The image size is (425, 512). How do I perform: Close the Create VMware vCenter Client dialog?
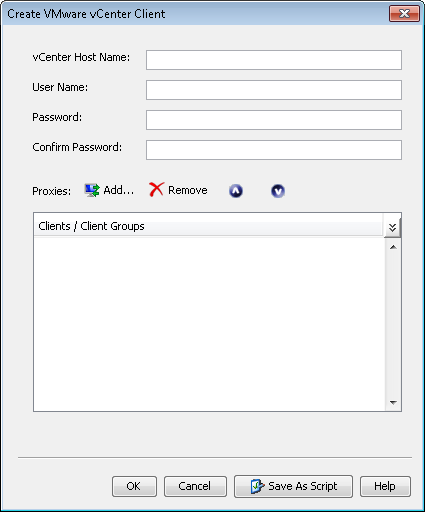click(404, 14)
